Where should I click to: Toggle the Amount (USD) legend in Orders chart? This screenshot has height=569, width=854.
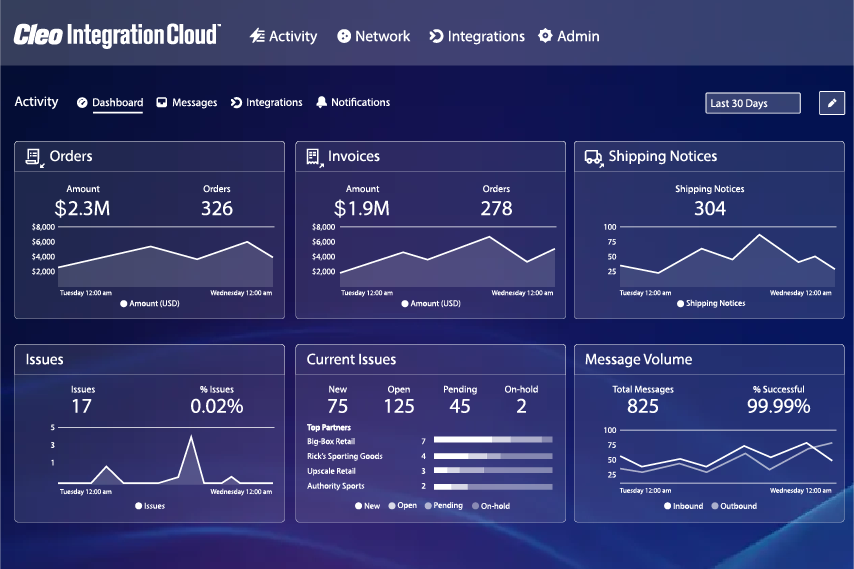pos(150,303)
